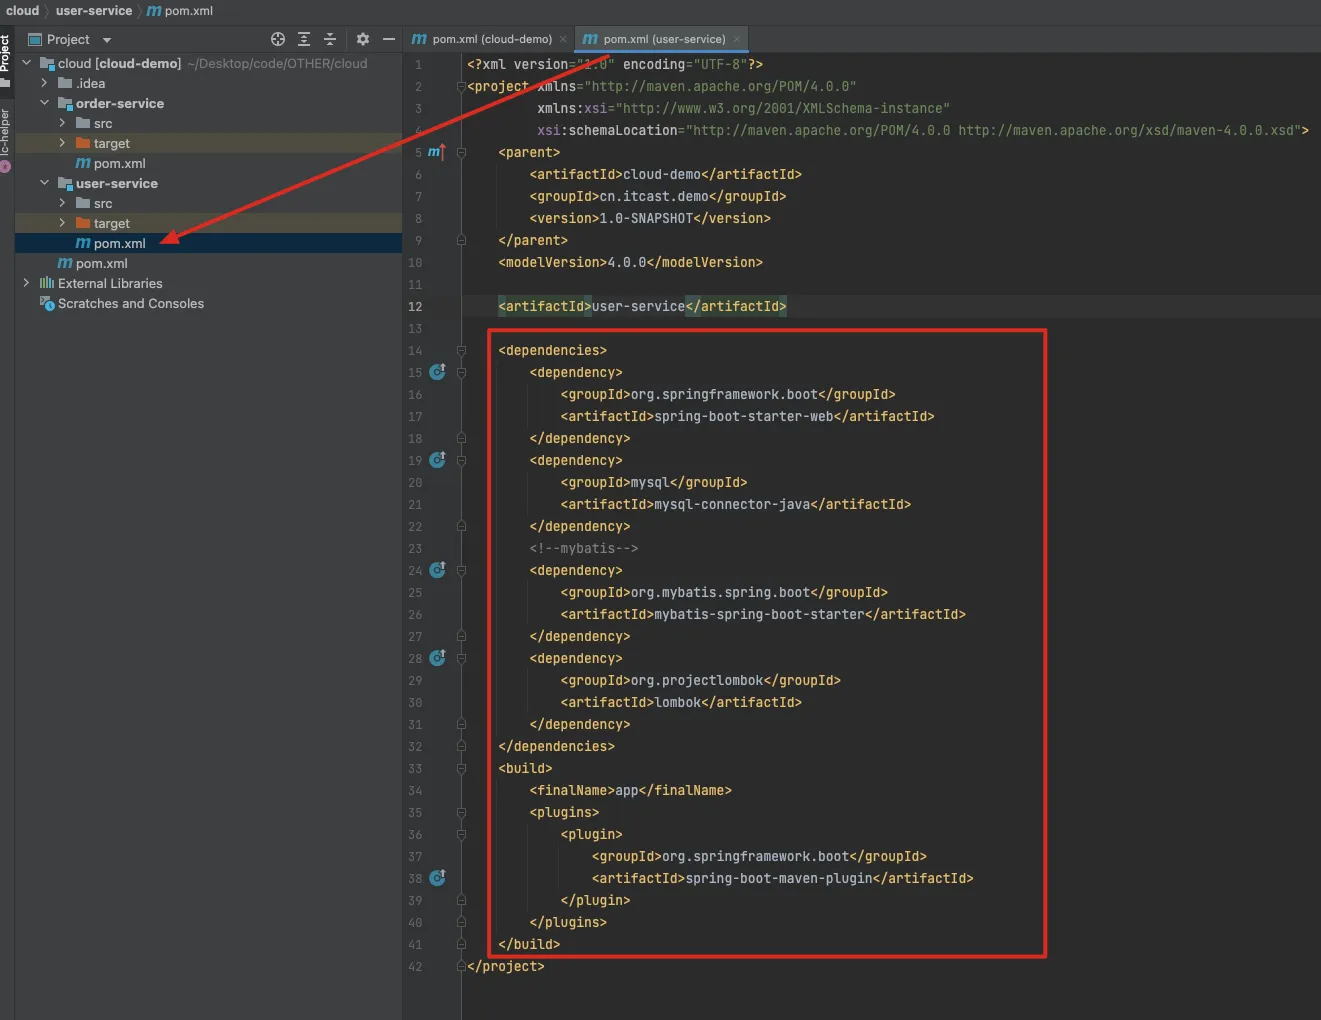Open the Project view dropdown
The height and width of the screenshot is (1020, 1321).
tap(107, 40)
